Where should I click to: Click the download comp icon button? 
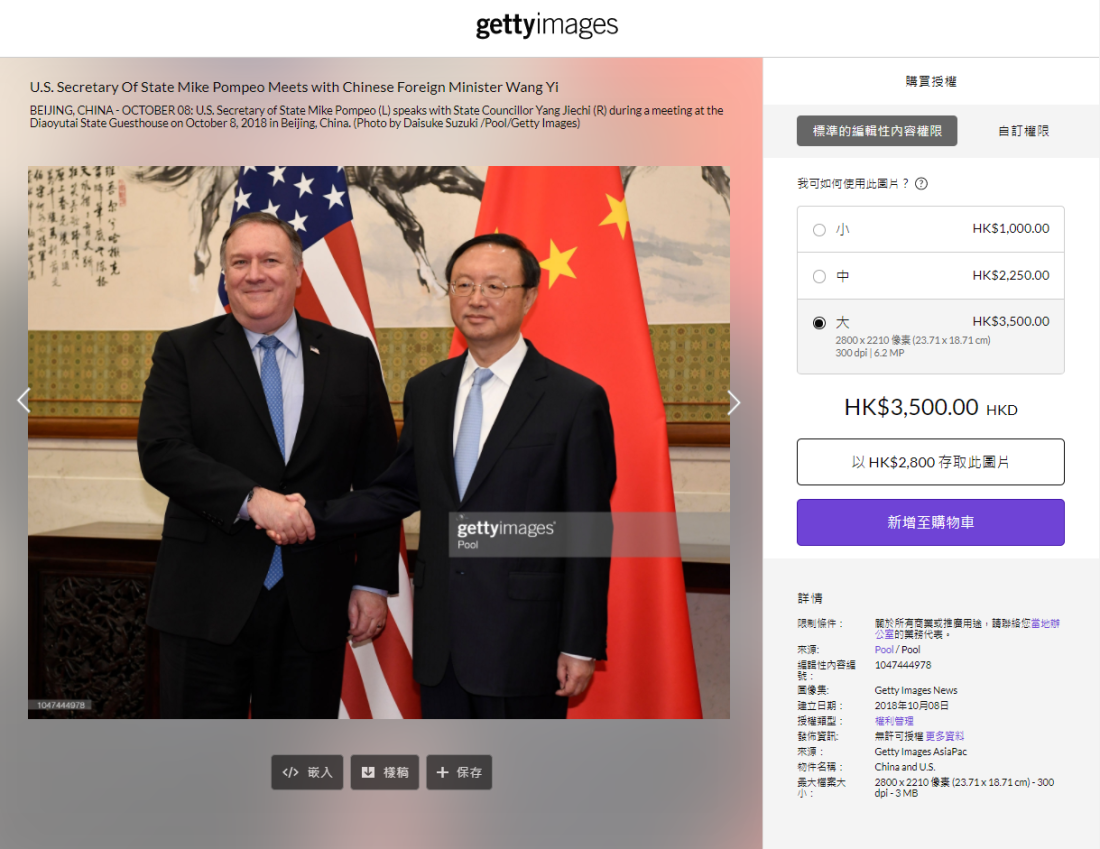pyautogui.click(x=384, y=772)
